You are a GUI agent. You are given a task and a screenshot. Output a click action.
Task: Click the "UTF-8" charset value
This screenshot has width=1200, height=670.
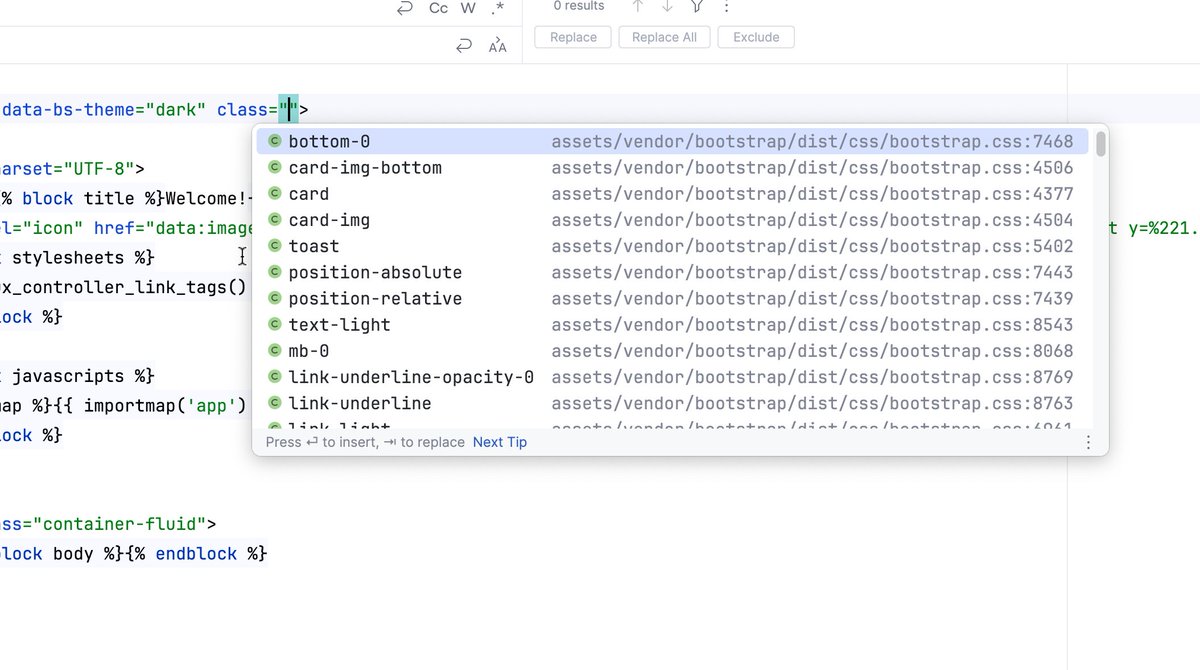click(x=101, y=168)
